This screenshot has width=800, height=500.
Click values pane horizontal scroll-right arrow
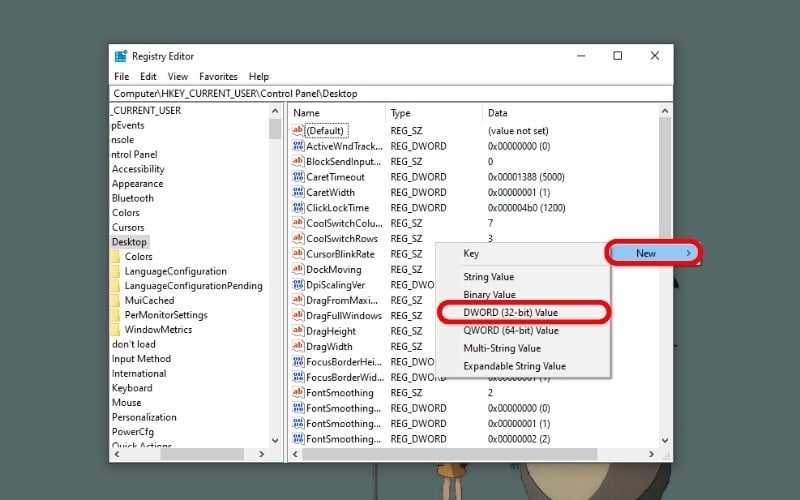click(652, 454)
